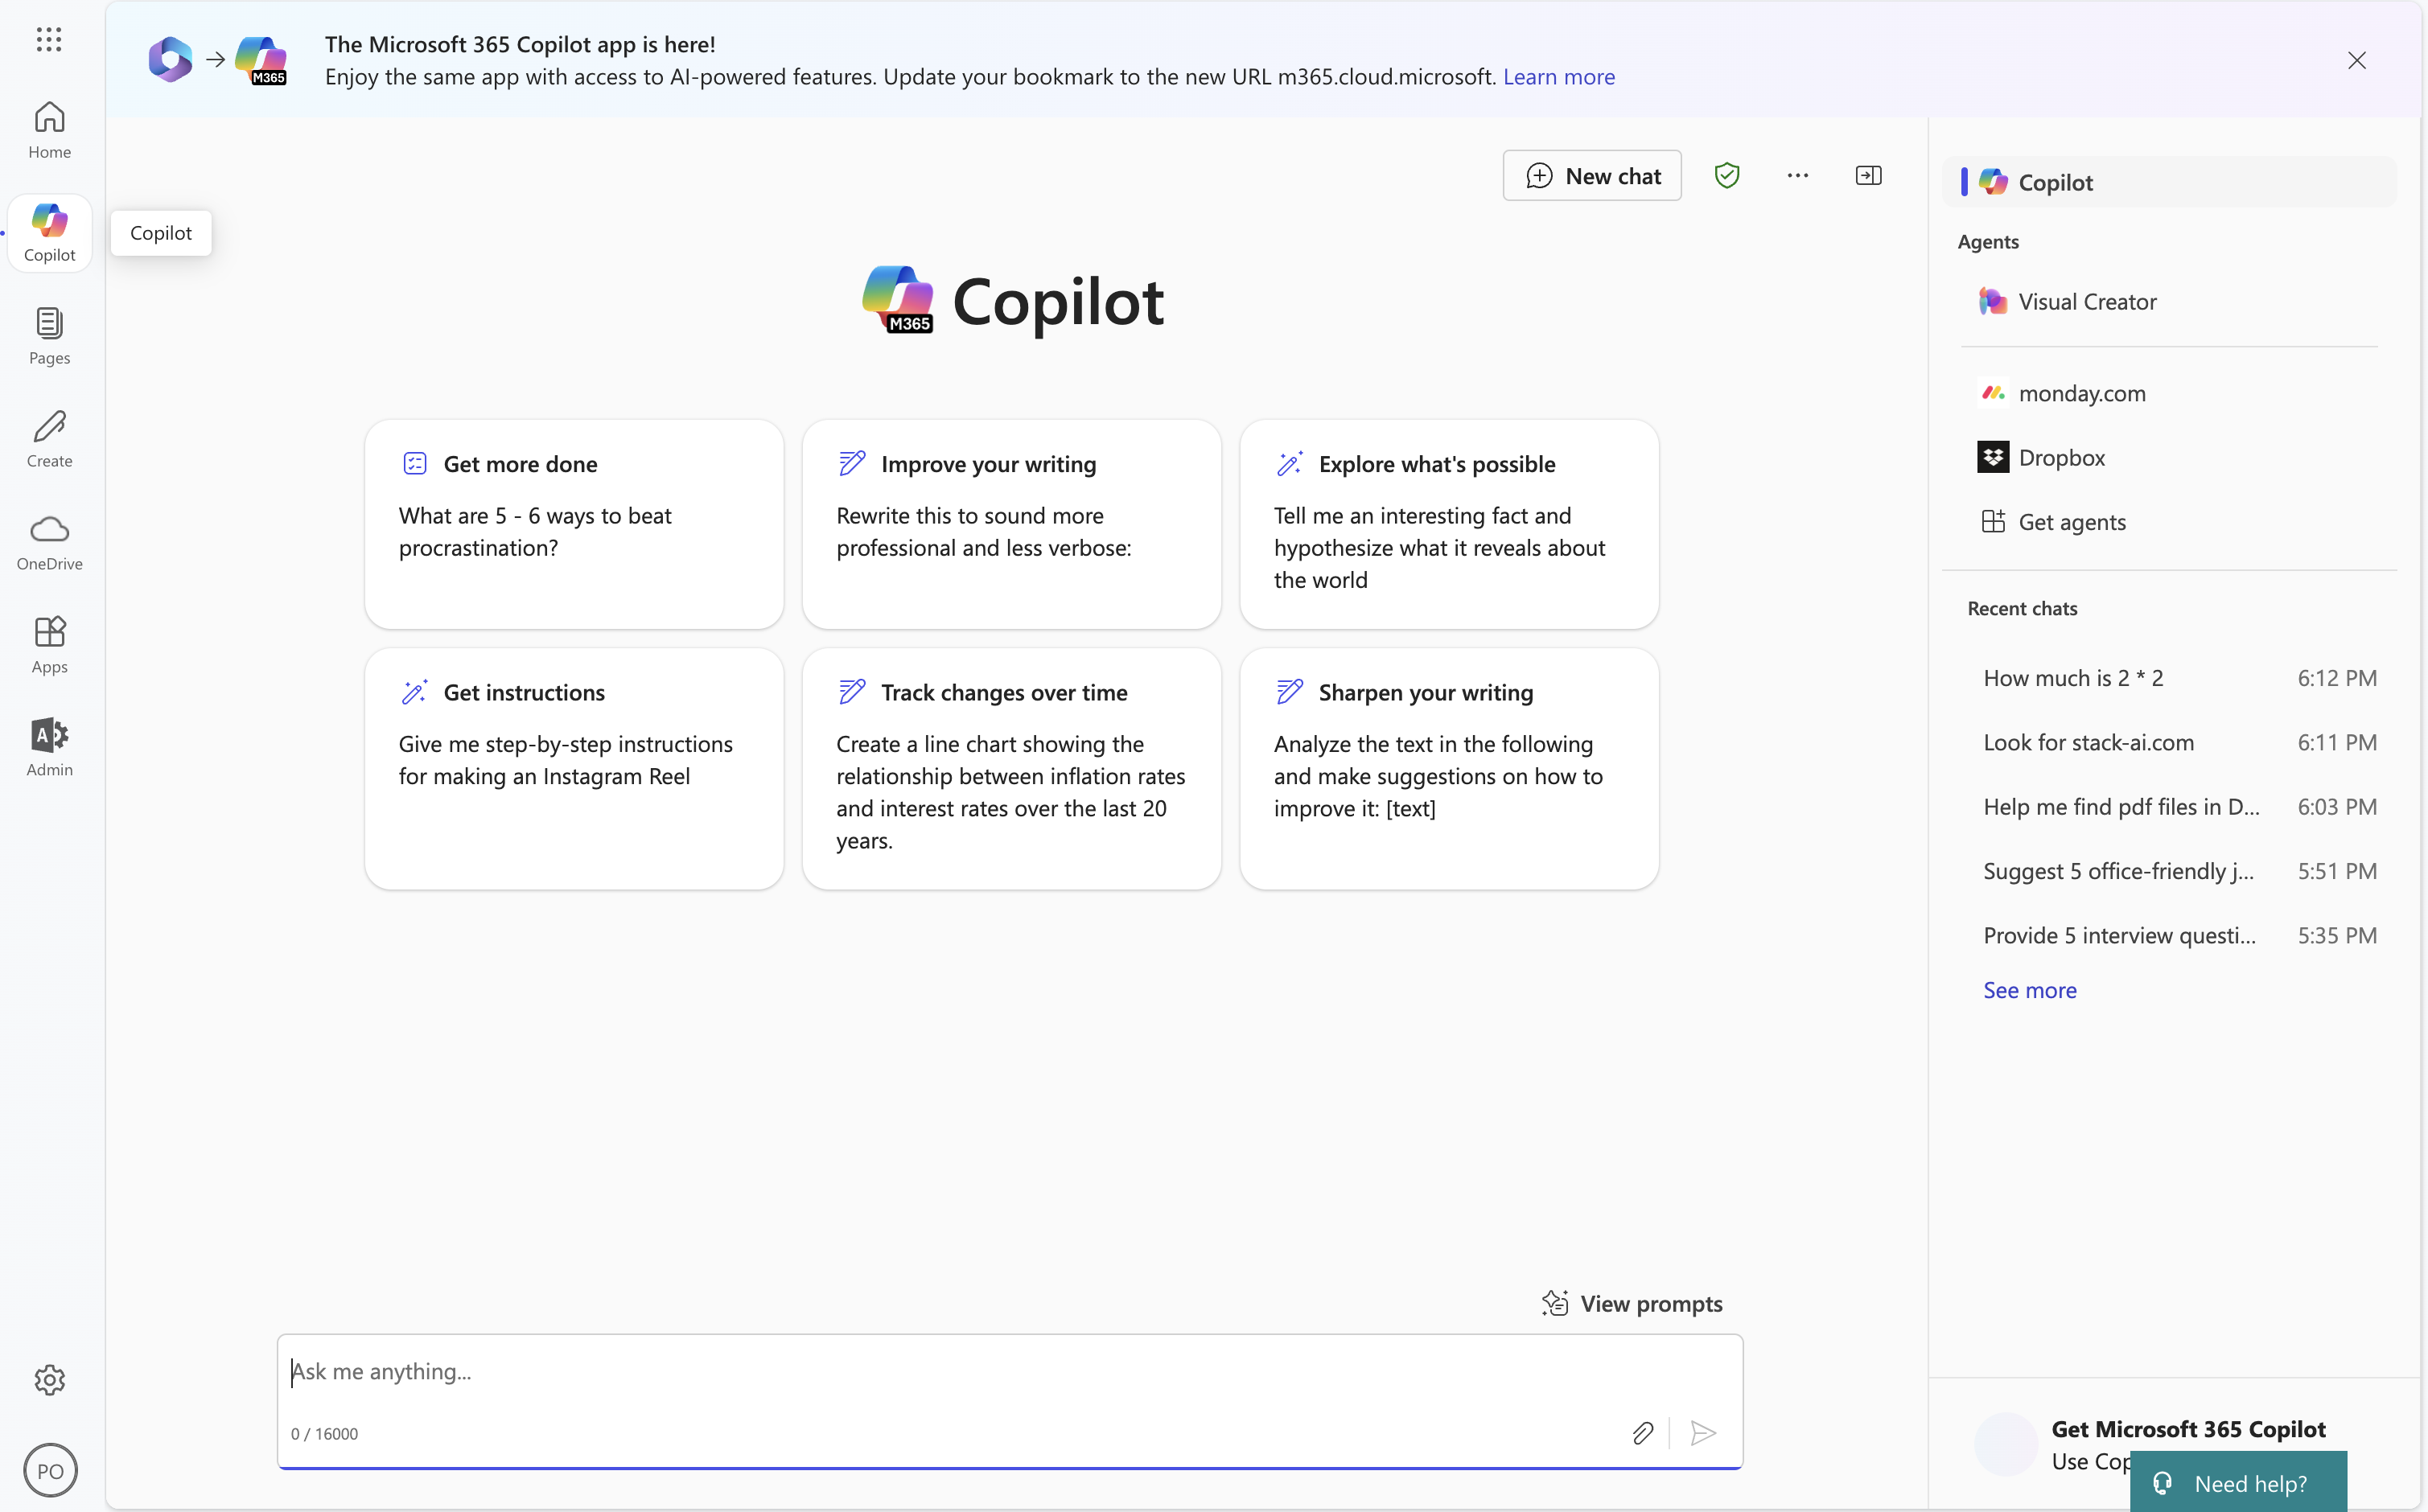The image size is (2428, 1512).
Task: Open recent chat about stack-ai.com
Action: [x=2087, y=742]
